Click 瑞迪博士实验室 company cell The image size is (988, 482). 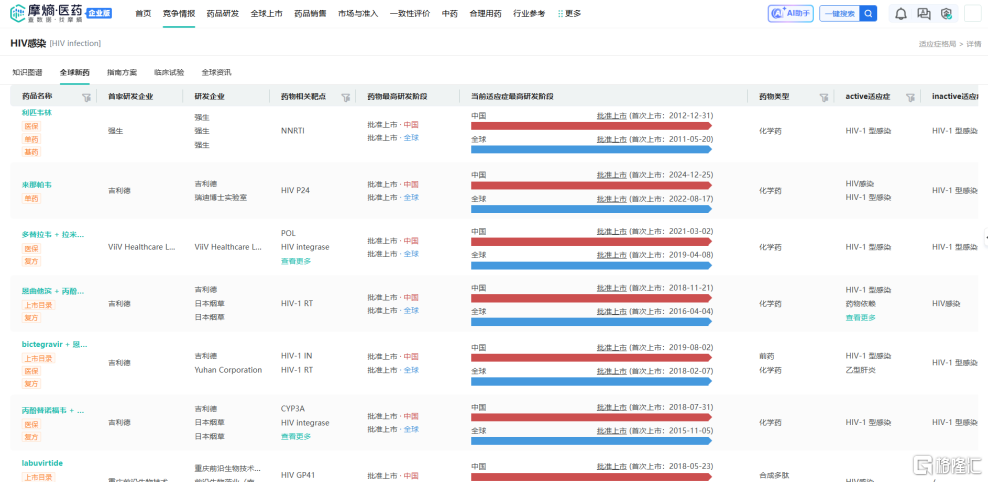(221, 197)
